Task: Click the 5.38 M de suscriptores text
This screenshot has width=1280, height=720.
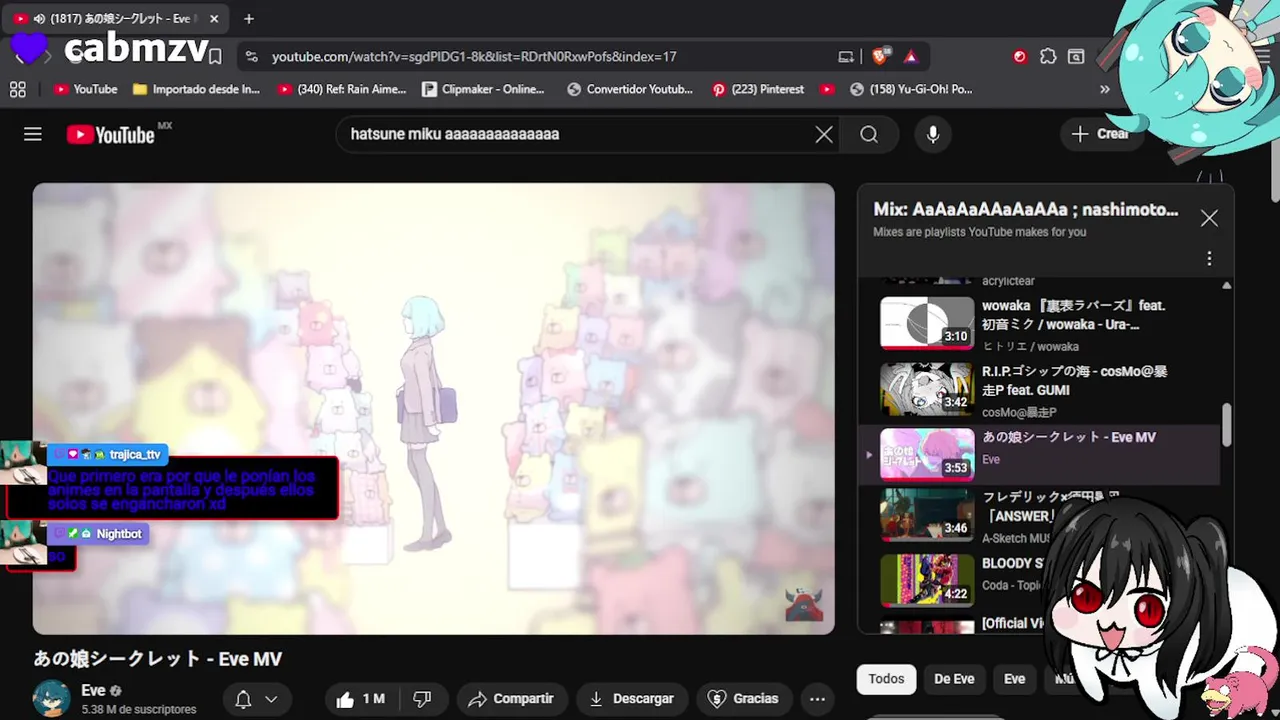Action: (x=139, y=709)
